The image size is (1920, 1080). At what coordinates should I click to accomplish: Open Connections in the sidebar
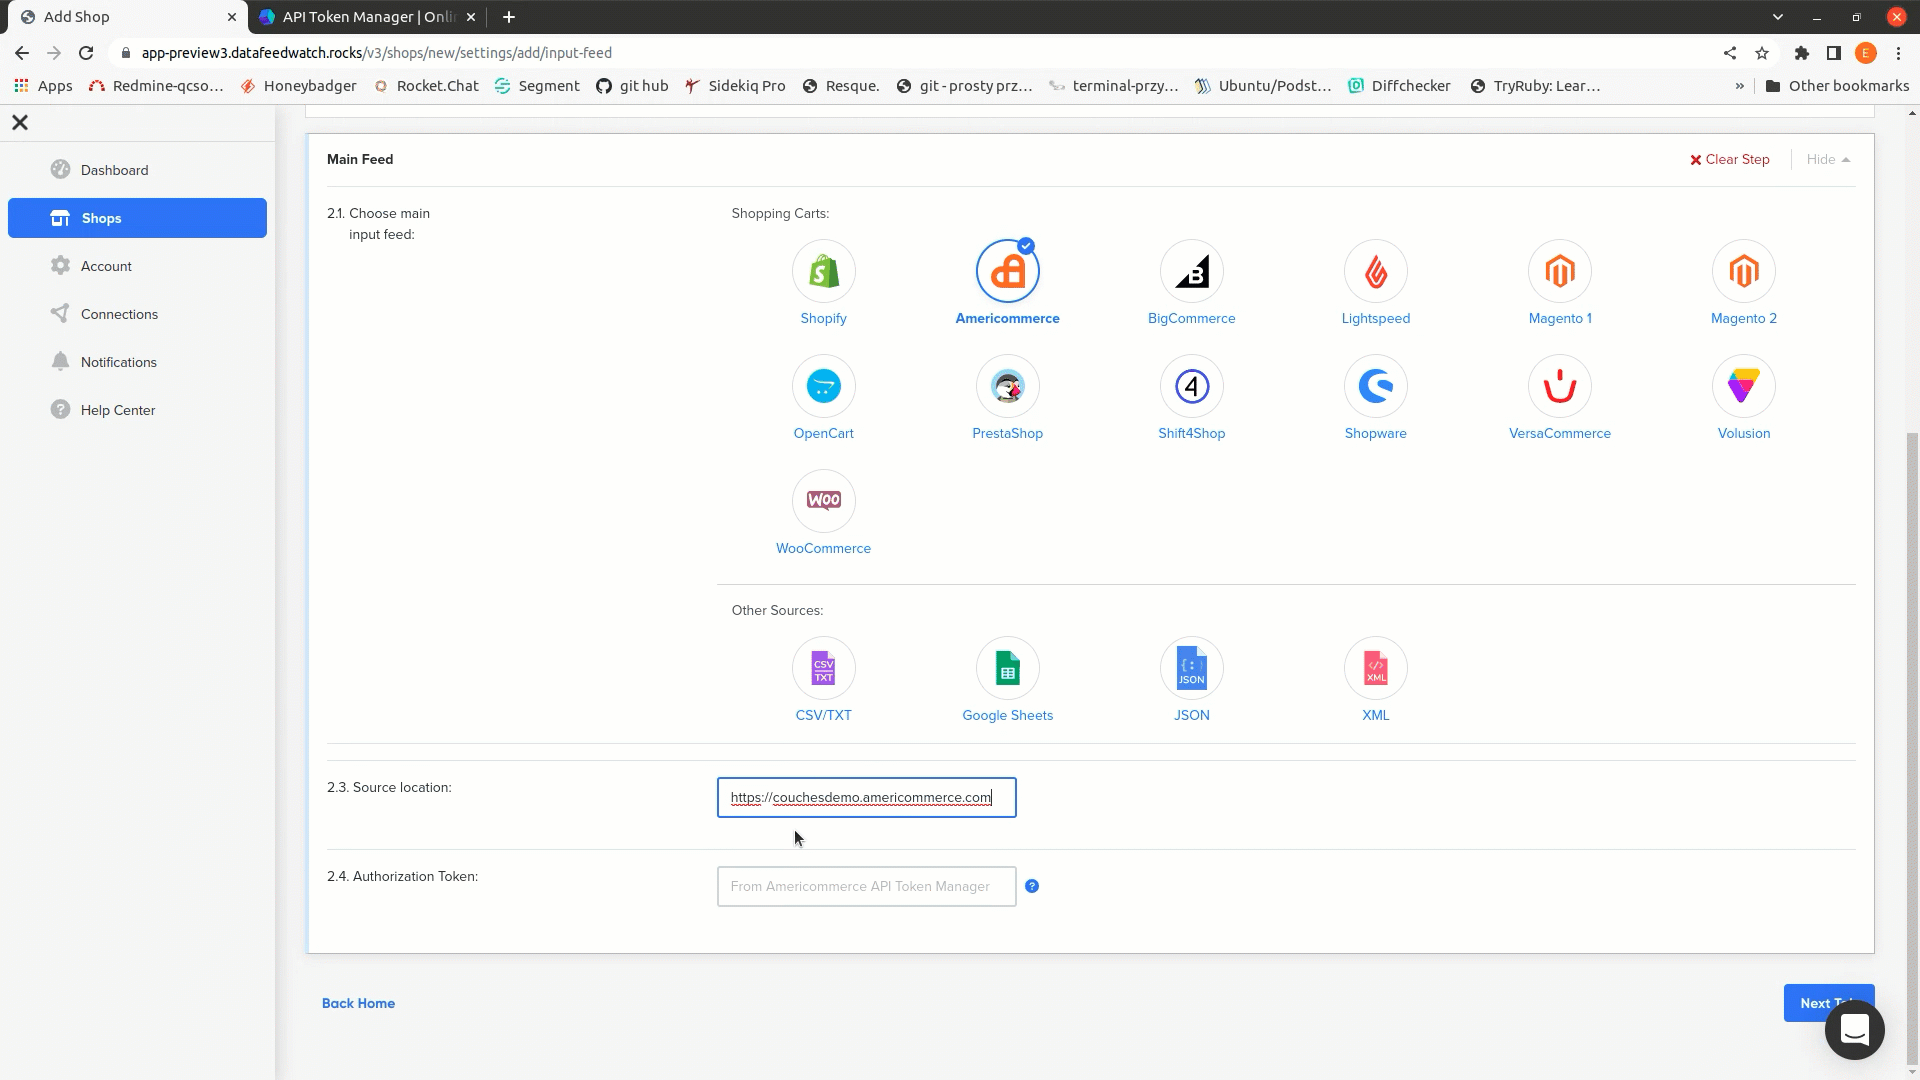click(137, 314)
